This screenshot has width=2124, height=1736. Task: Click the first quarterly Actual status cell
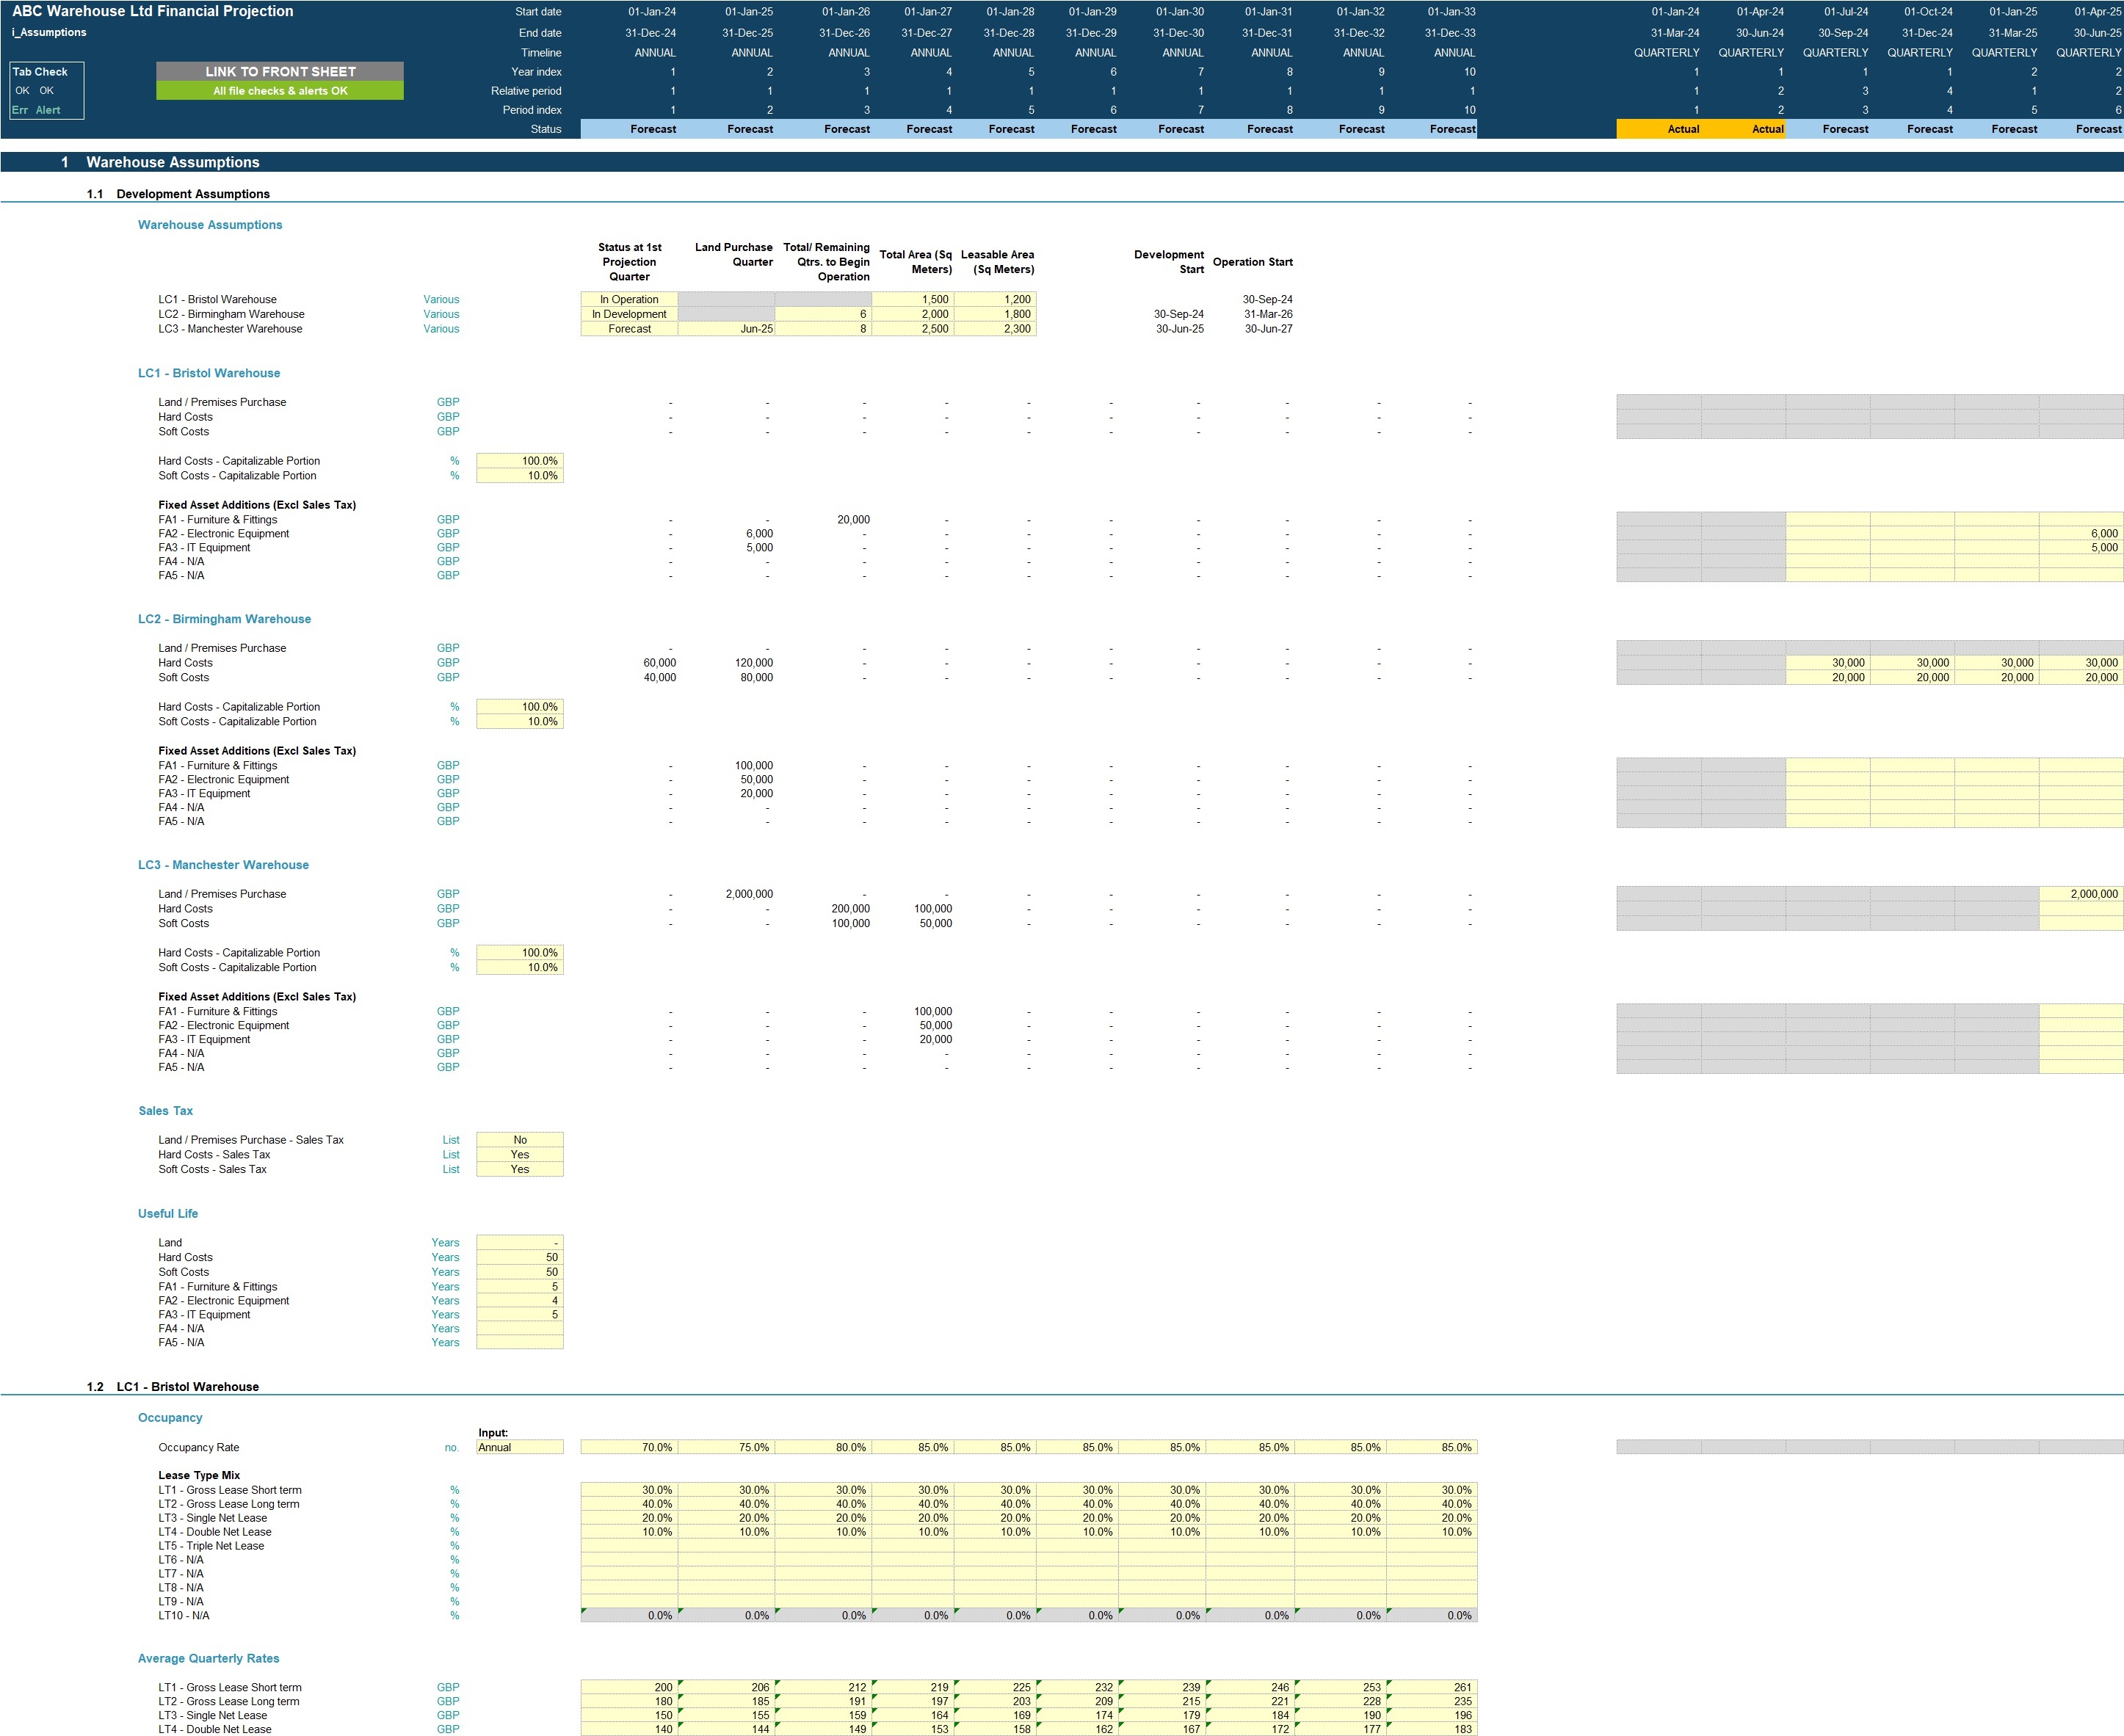pyautogui.click(x=1659, y=129)
